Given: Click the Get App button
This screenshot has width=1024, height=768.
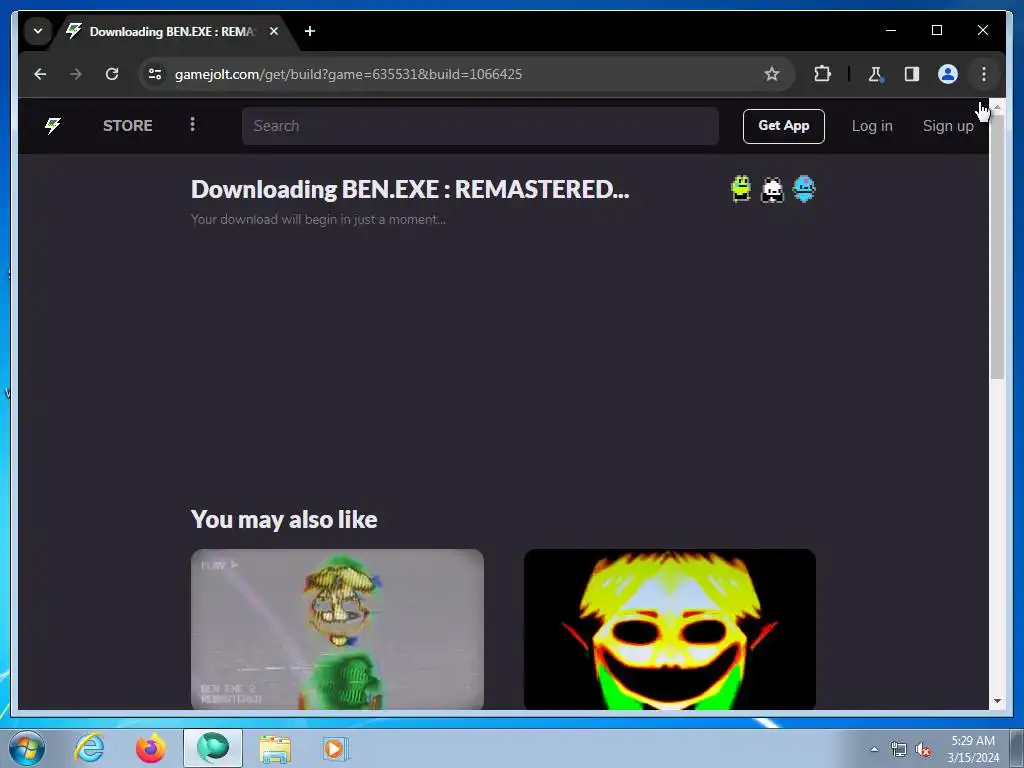Looking at the screenshot, I should (783, 126).
